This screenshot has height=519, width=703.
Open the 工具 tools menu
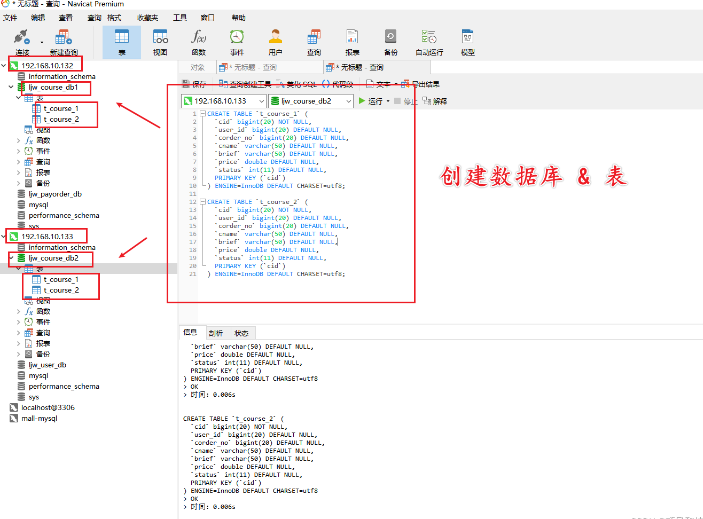(180, 17)
